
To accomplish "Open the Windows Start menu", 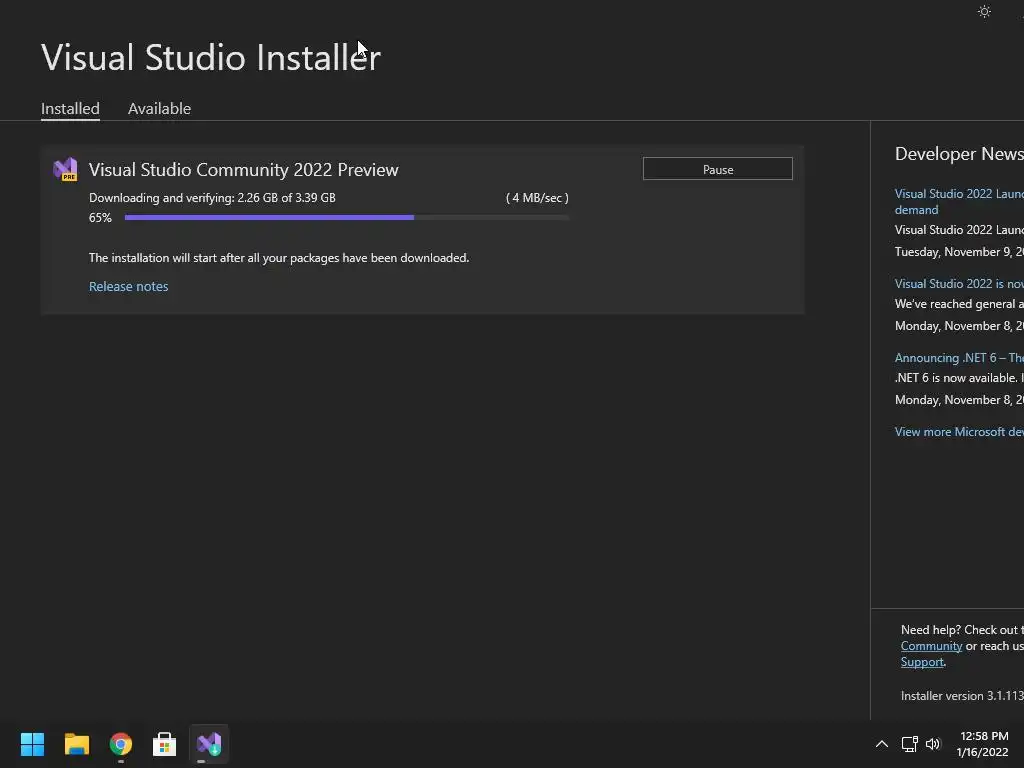I will point(32,744).
